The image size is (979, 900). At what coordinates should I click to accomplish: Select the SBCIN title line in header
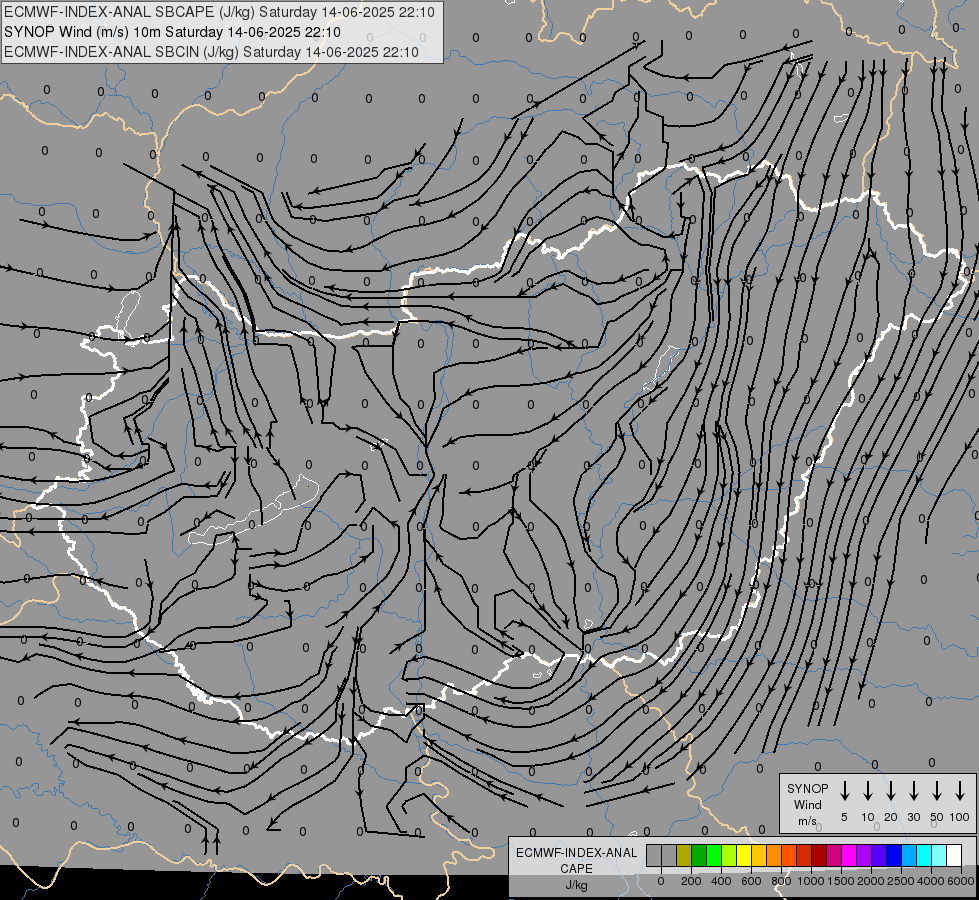[x=211, y=52]
